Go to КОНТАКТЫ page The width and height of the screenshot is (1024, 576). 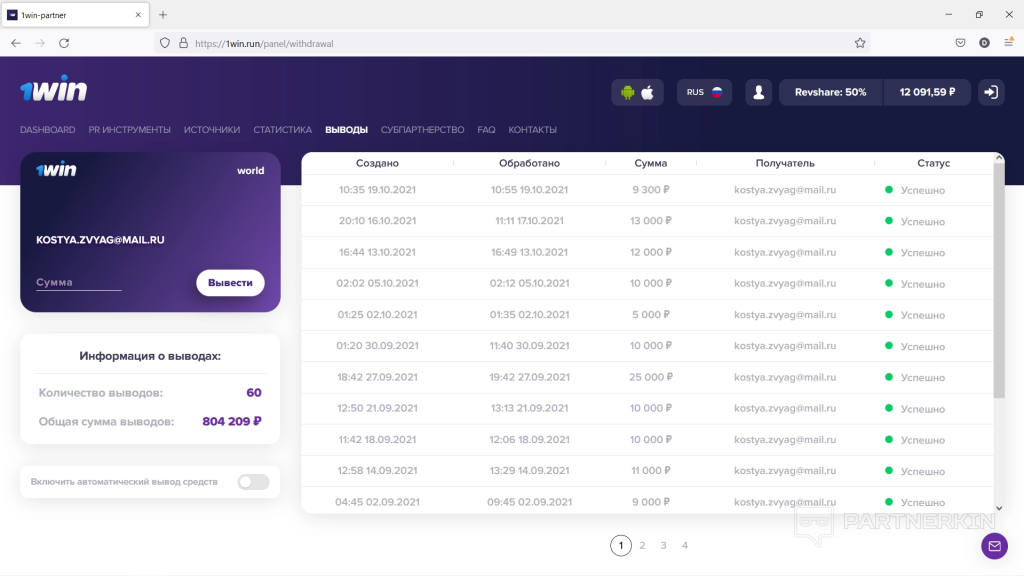(x=532, y=130)
